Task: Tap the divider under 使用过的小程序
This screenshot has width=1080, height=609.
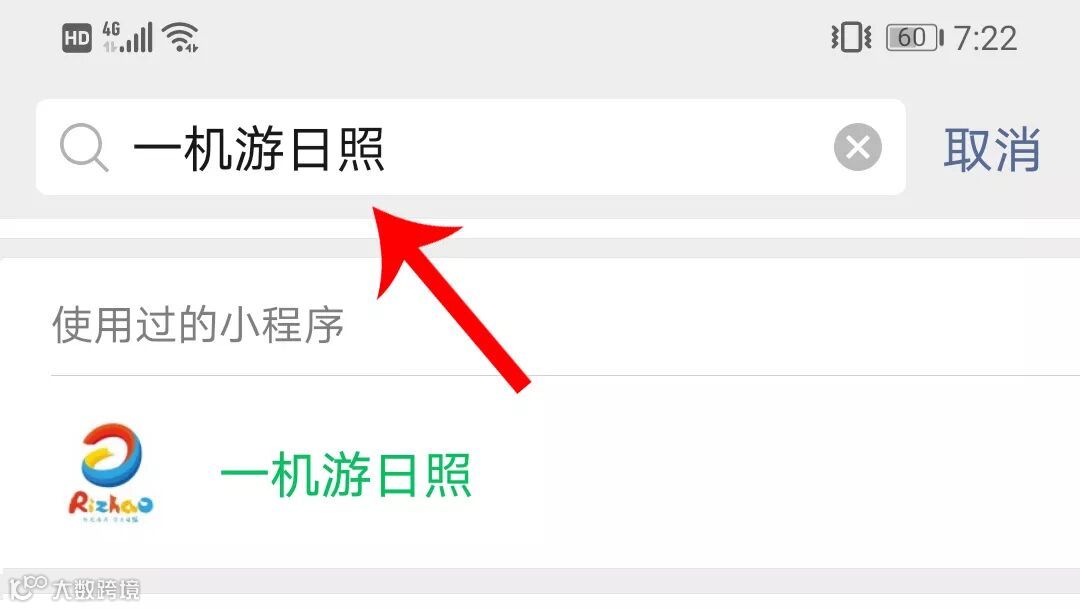Action: [565, 375]
